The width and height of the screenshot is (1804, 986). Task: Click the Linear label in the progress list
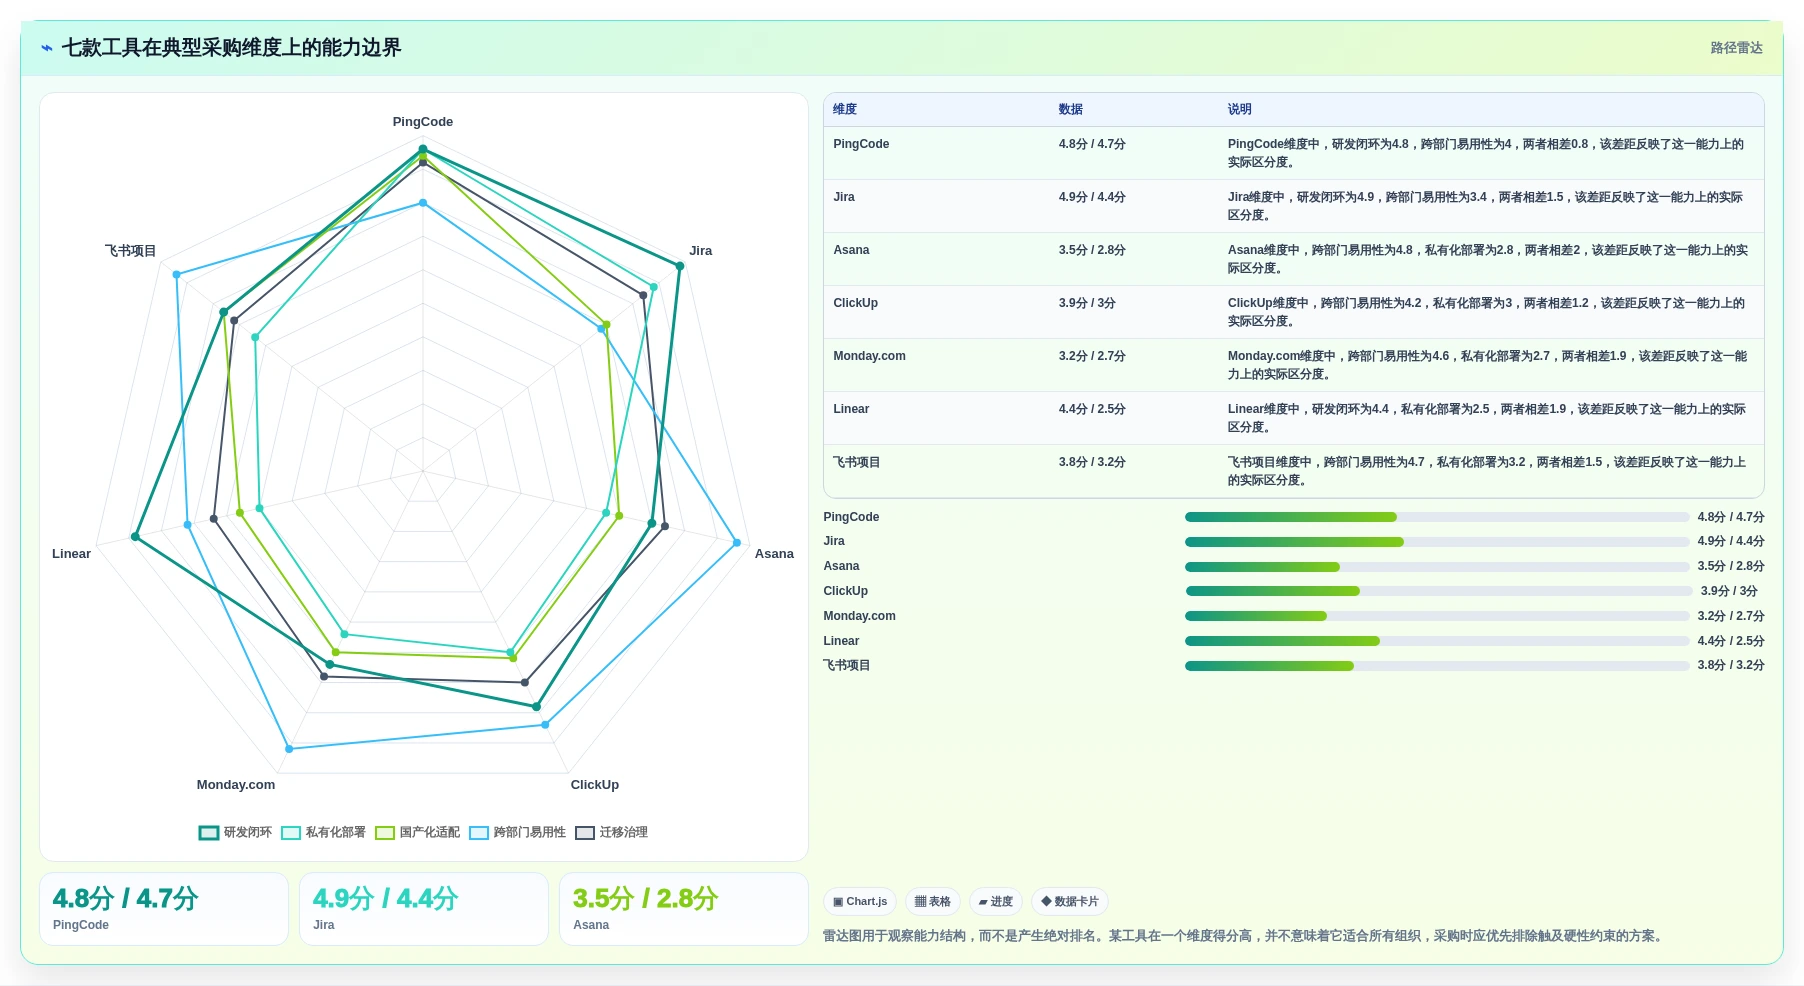(x=841, y=641)
